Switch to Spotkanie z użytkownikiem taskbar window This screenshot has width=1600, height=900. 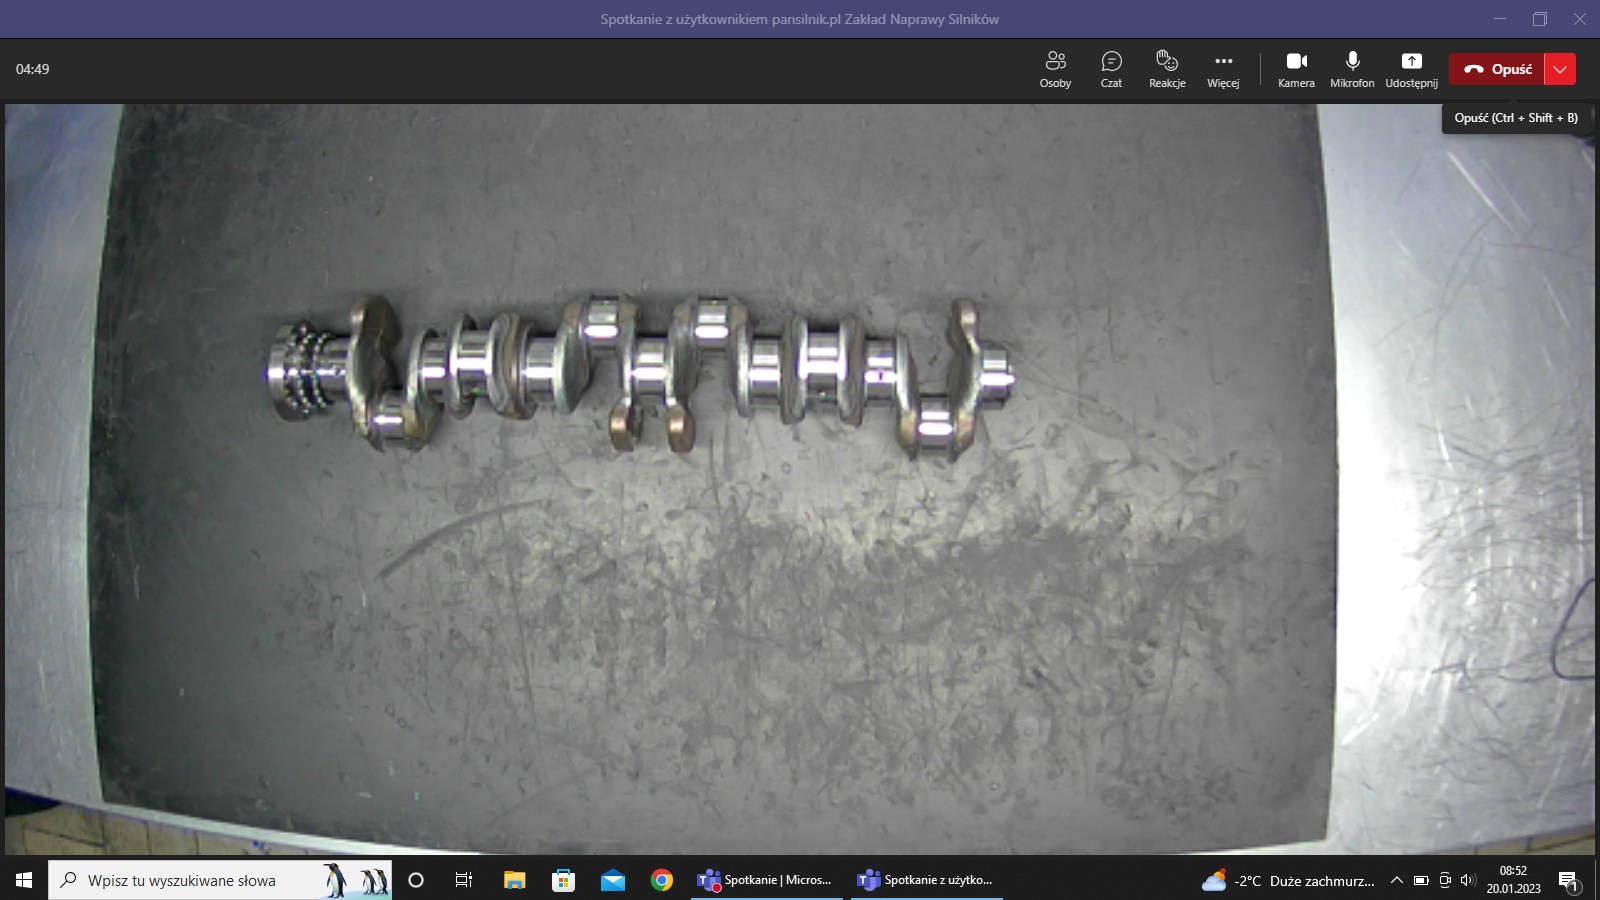926,880
